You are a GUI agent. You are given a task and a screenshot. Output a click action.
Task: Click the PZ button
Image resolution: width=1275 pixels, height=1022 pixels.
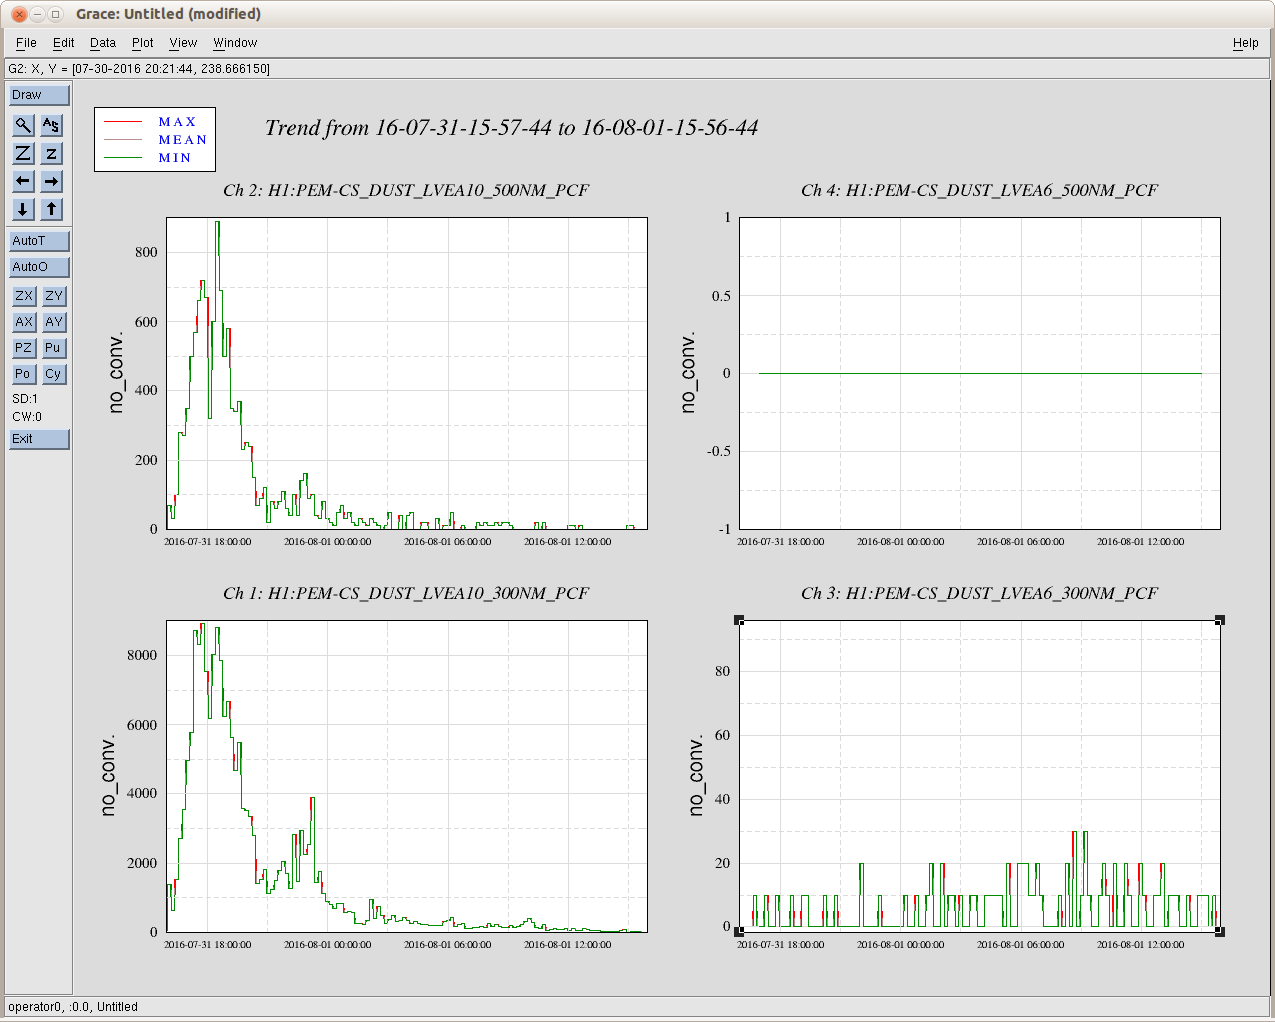point(24,348)
